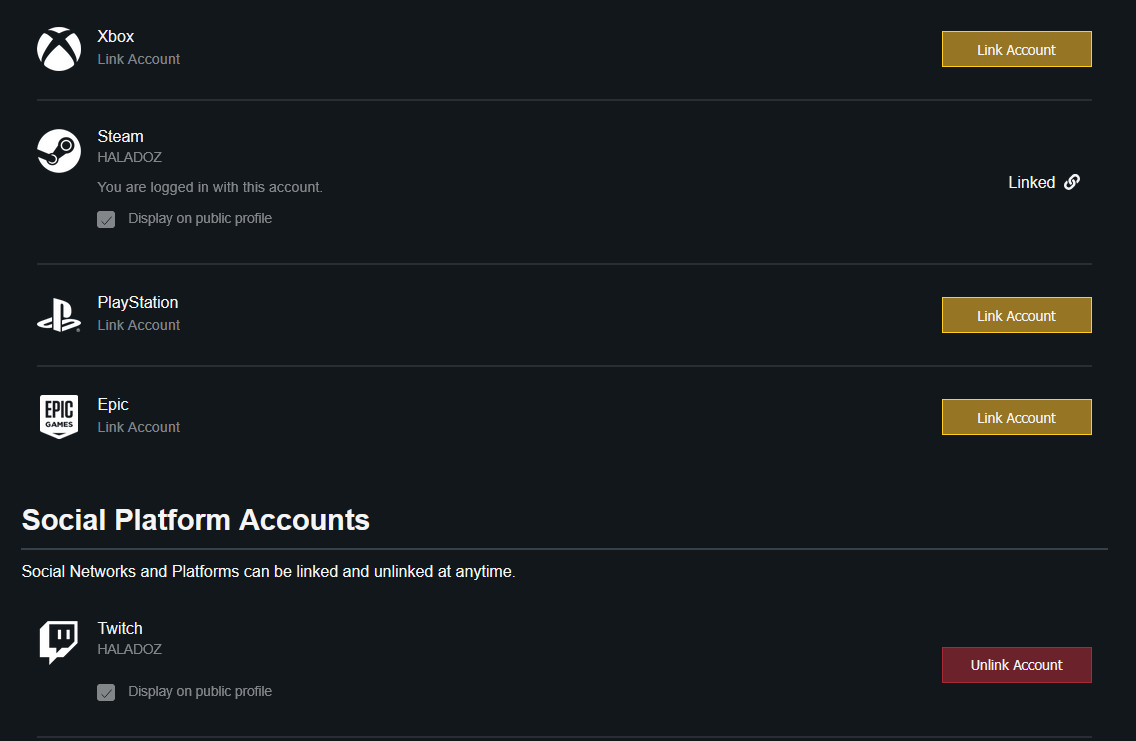Click the gray Link Account text under PlayStation
Image resolution: width=1136 pixels, height=741 pixels.
(x=139, y=325)
